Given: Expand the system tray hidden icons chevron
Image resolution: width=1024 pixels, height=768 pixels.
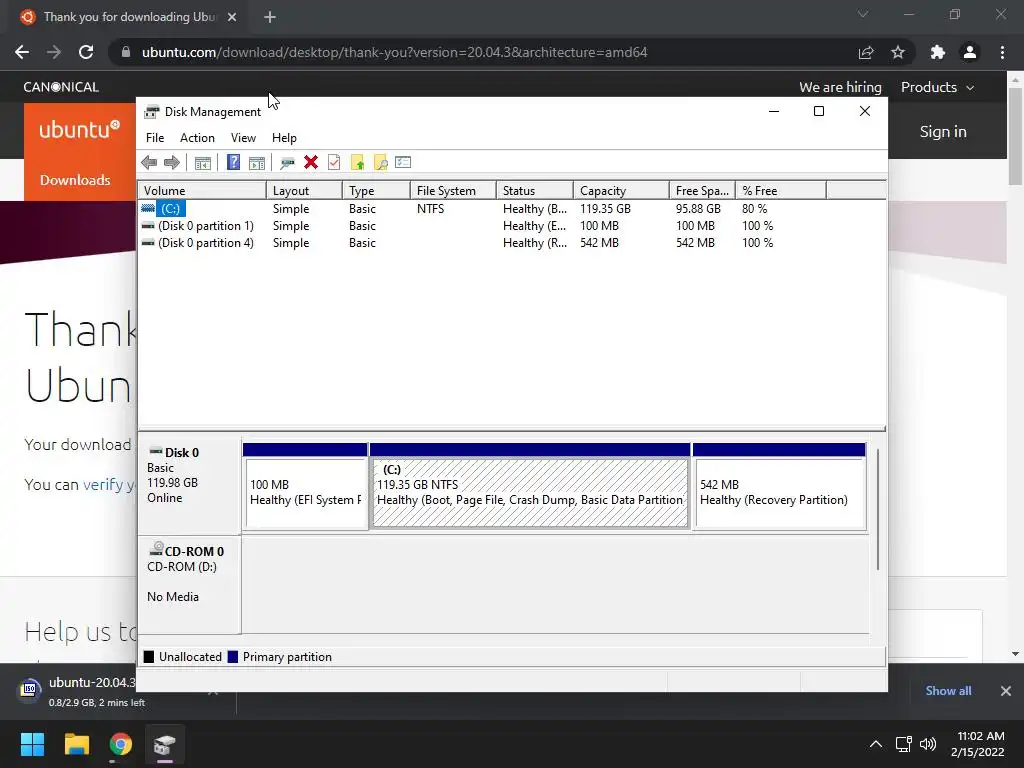Looking at the screenshot, I should (x=876, y=744).
